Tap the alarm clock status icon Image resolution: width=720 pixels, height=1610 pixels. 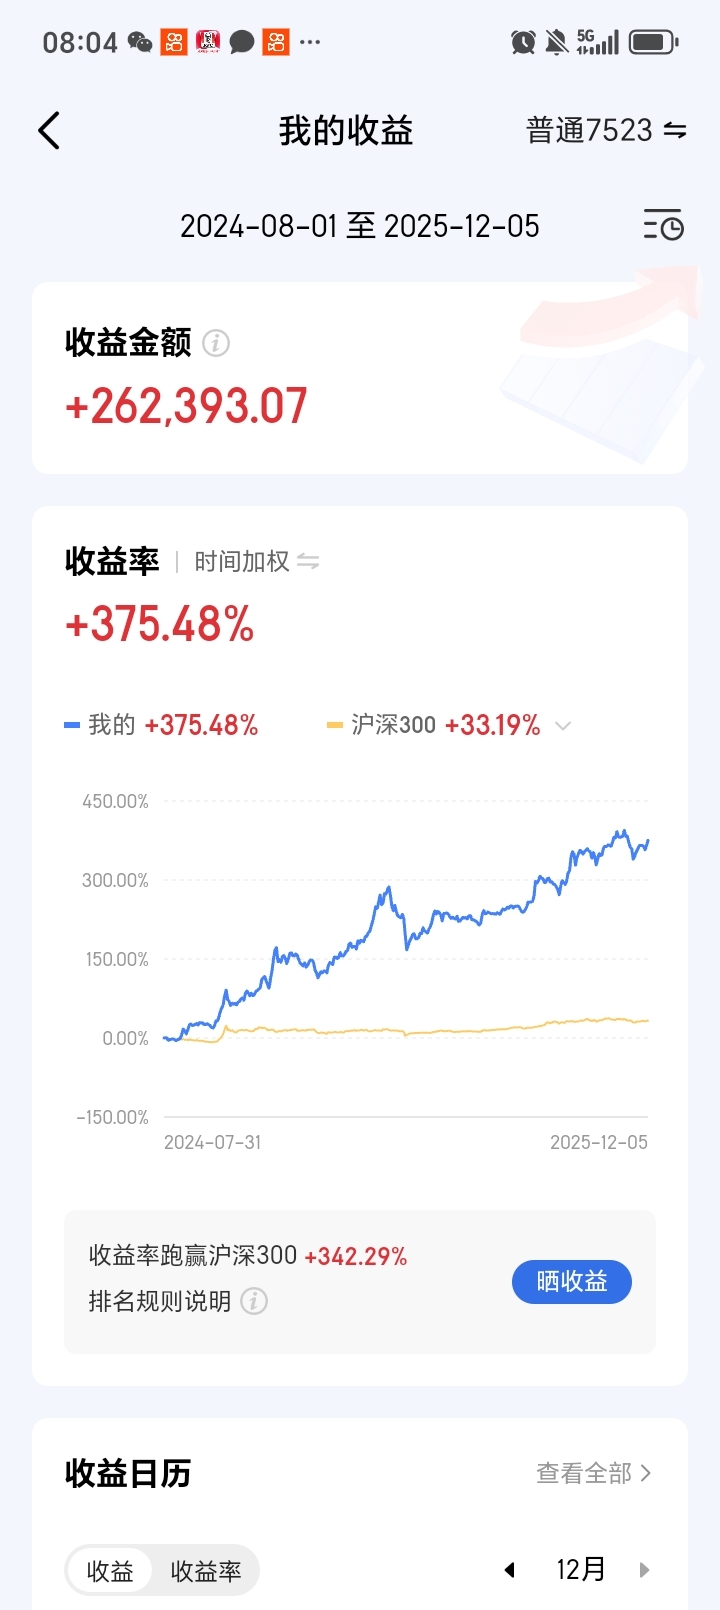tap(523, 42)
